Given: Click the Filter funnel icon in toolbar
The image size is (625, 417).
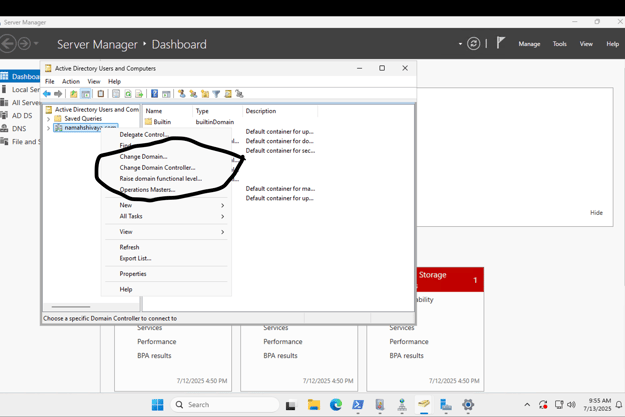Looking at the screenshot, I should (x=216, y=94).
